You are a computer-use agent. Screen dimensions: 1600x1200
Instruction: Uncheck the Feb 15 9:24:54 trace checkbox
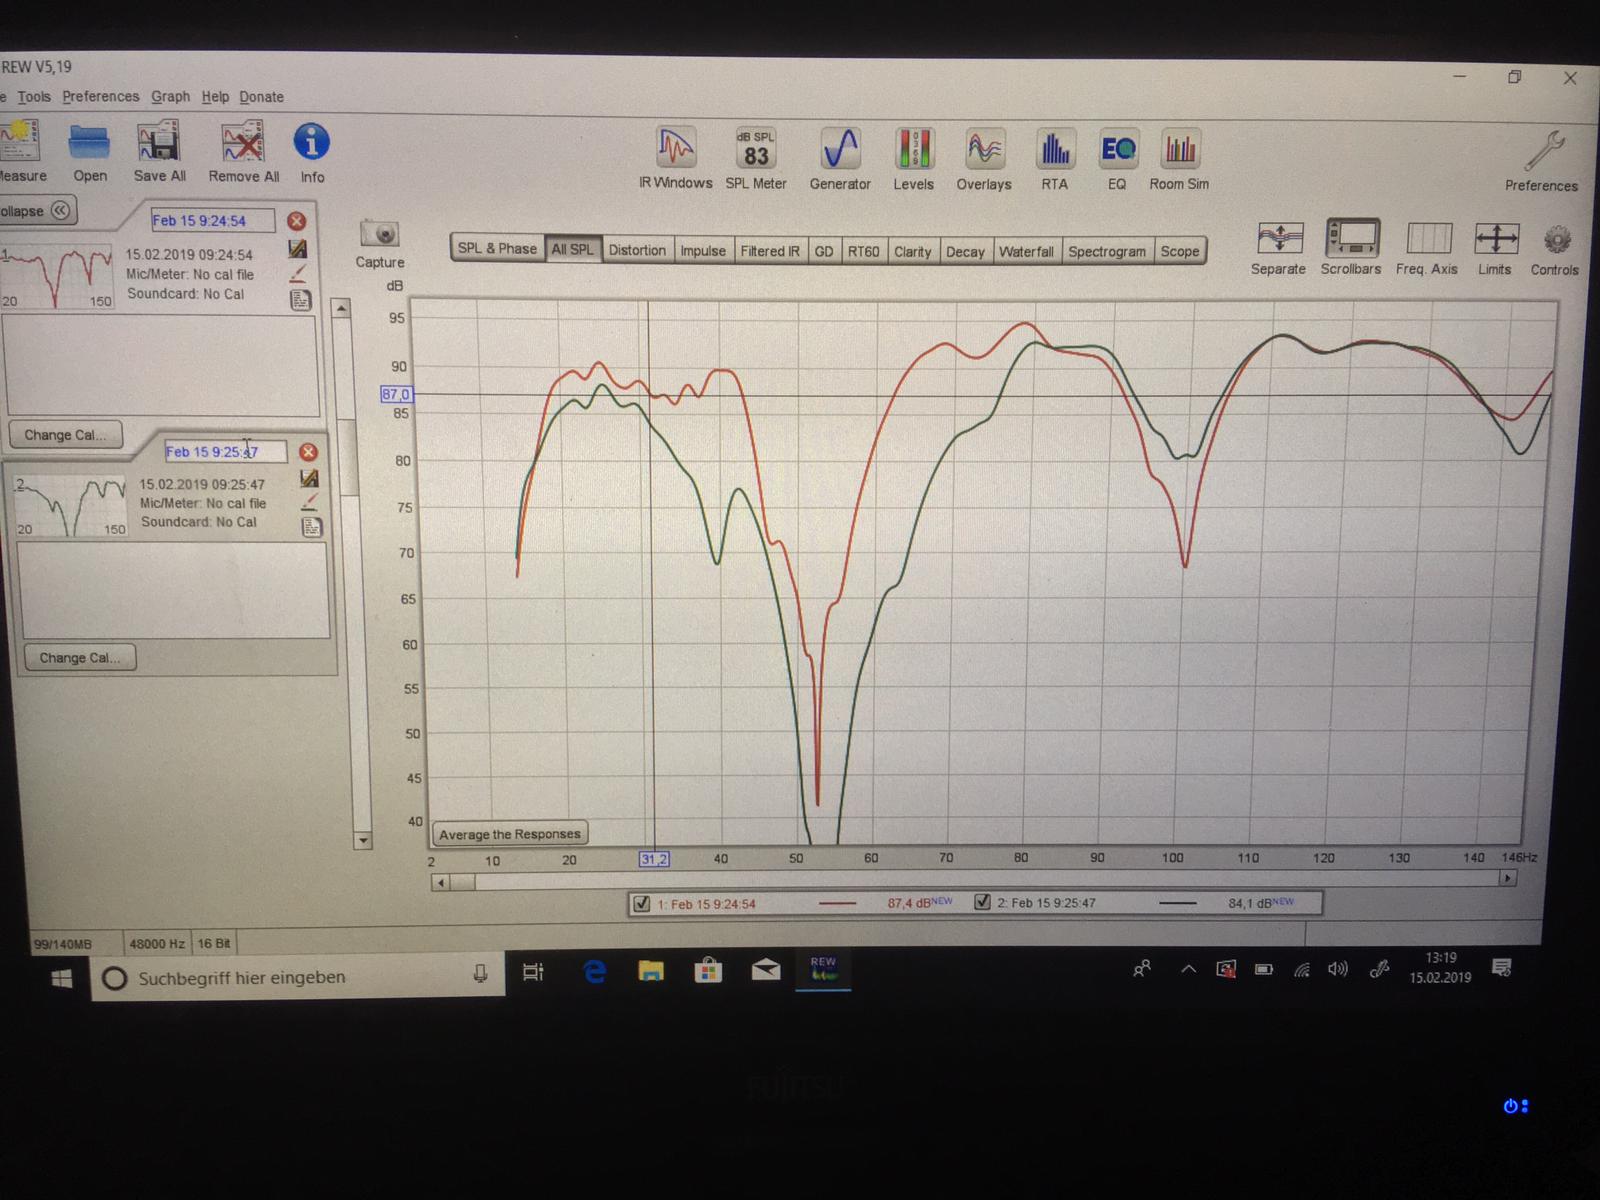642,904
